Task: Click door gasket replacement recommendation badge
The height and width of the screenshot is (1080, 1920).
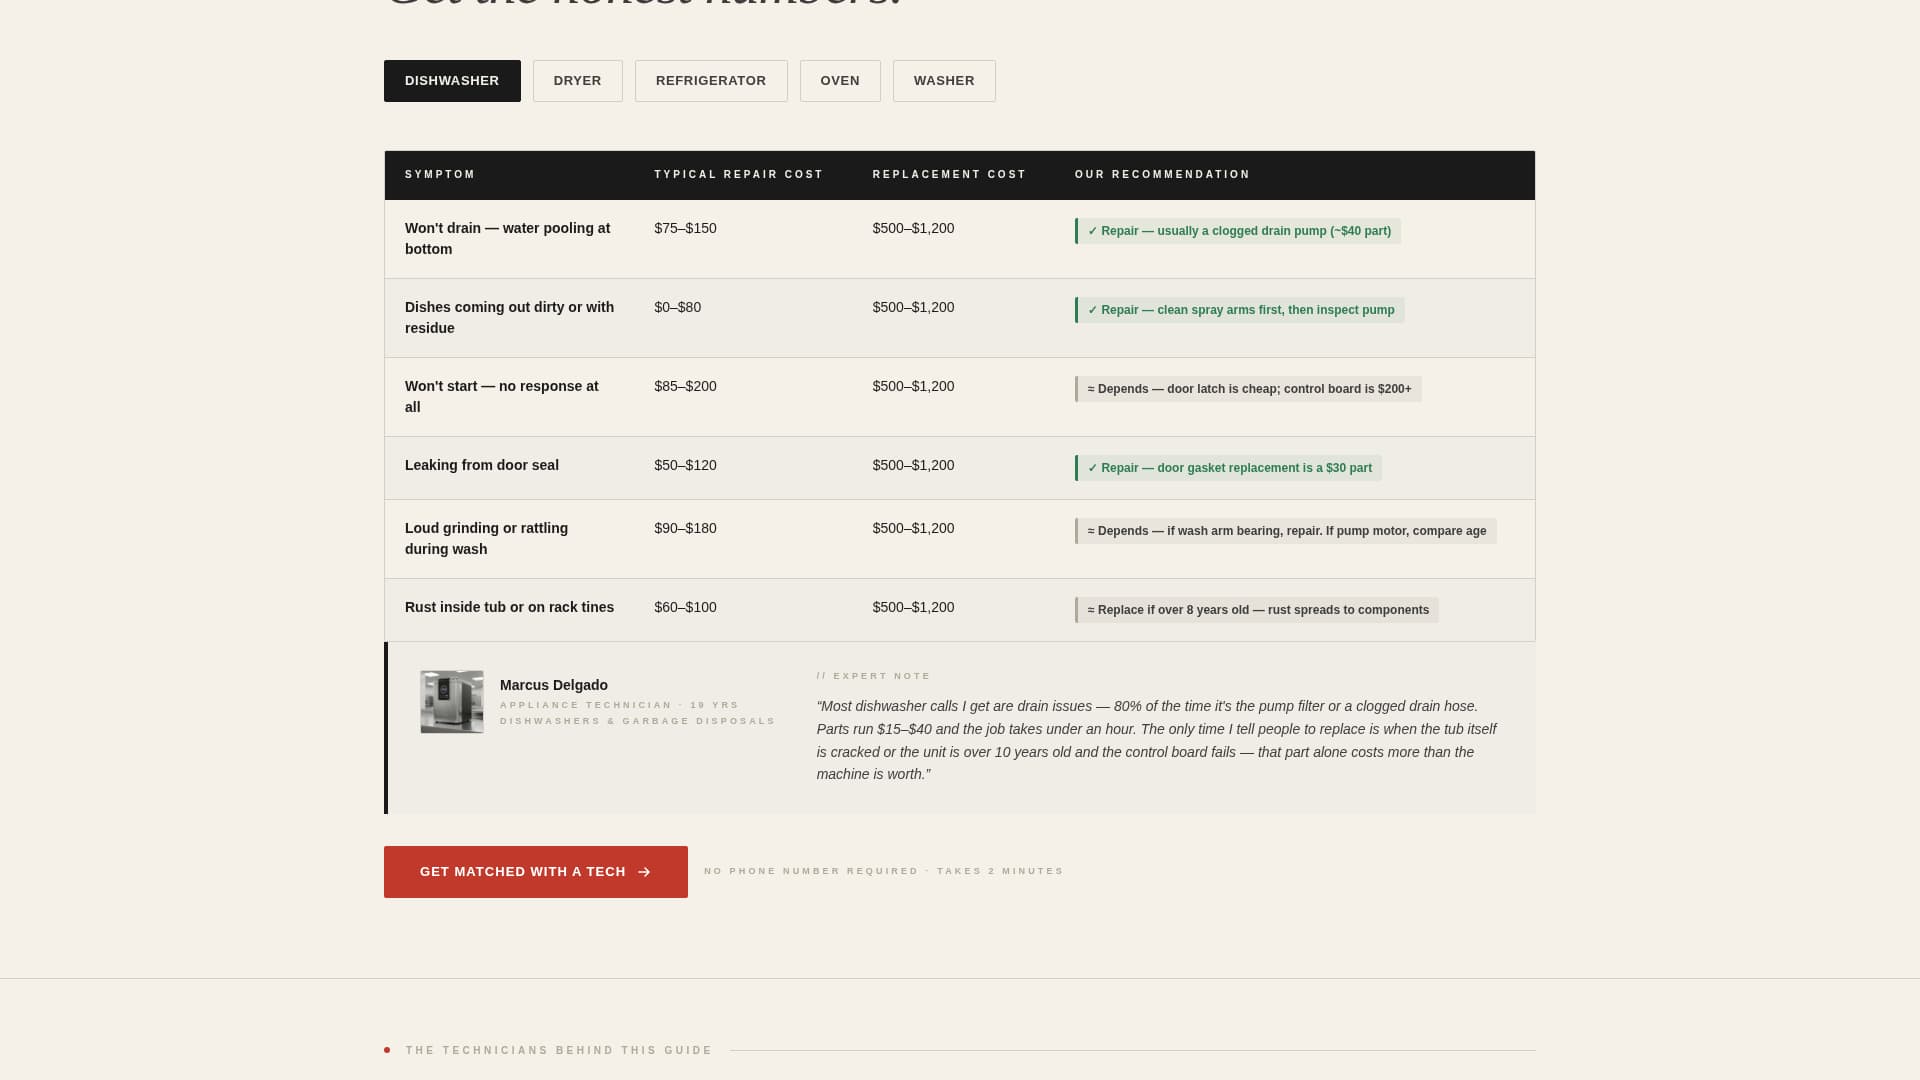Action: click(x=1228, y=468)
